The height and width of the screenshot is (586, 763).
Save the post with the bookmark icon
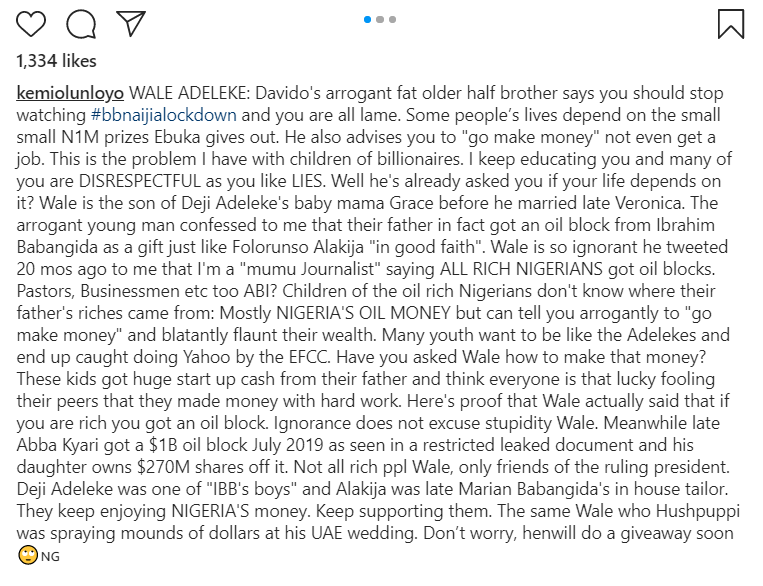(730, 23)
